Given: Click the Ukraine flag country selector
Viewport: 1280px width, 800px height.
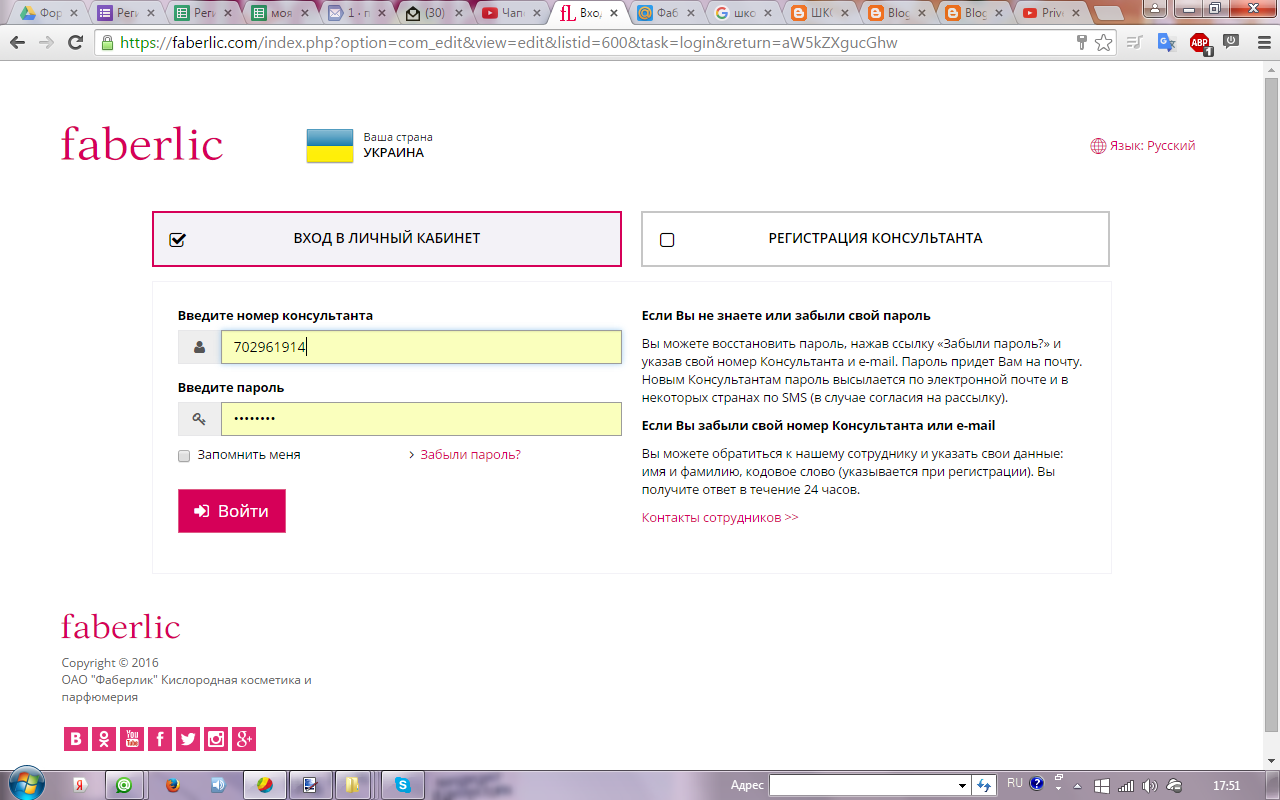Looking at the screenshot, I should [x=329, y=145].
